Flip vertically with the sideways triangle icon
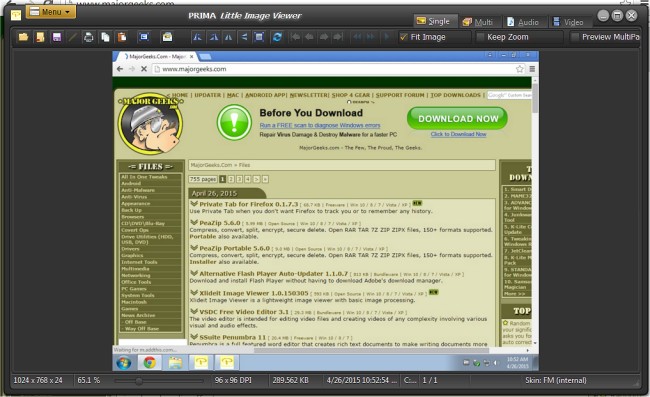 pos(244,37)
